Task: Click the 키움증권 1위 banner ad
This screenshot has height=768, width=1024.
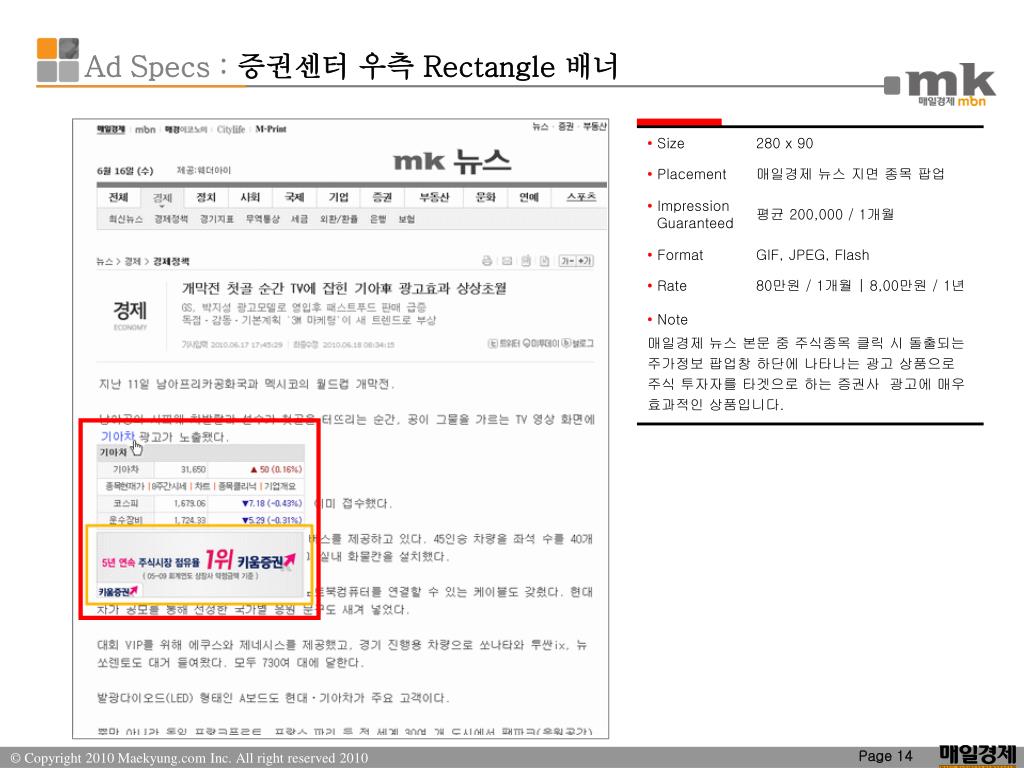Action: coord(199,563)
